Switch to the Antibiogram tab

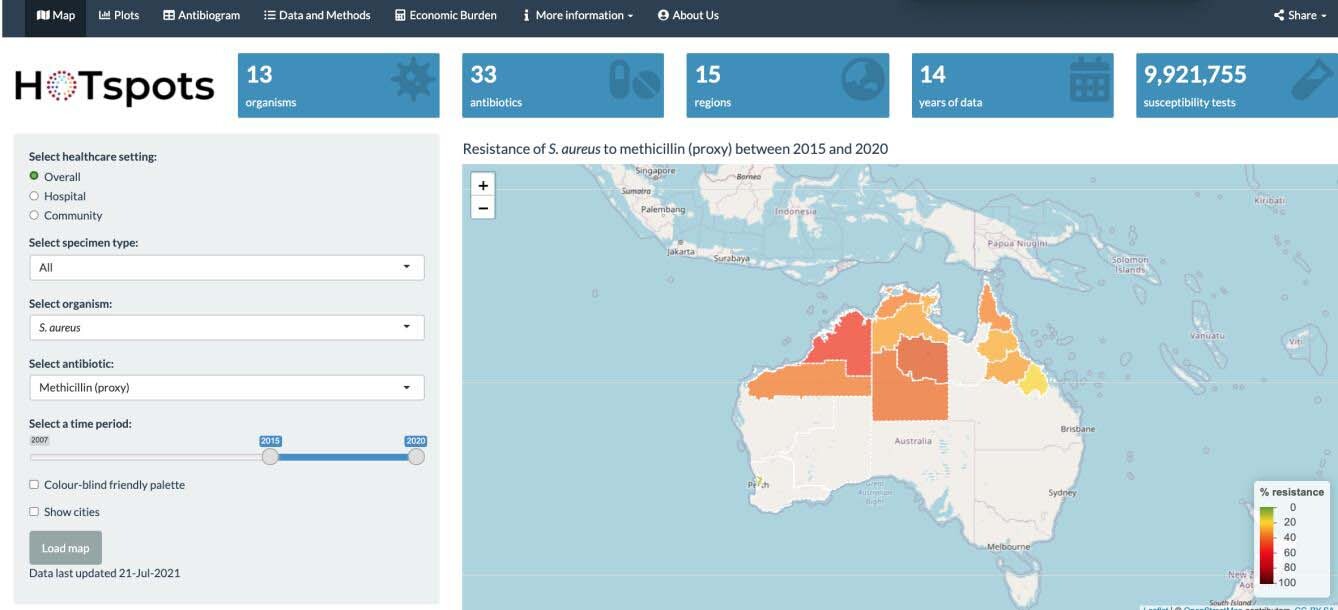tap(201, 15)
